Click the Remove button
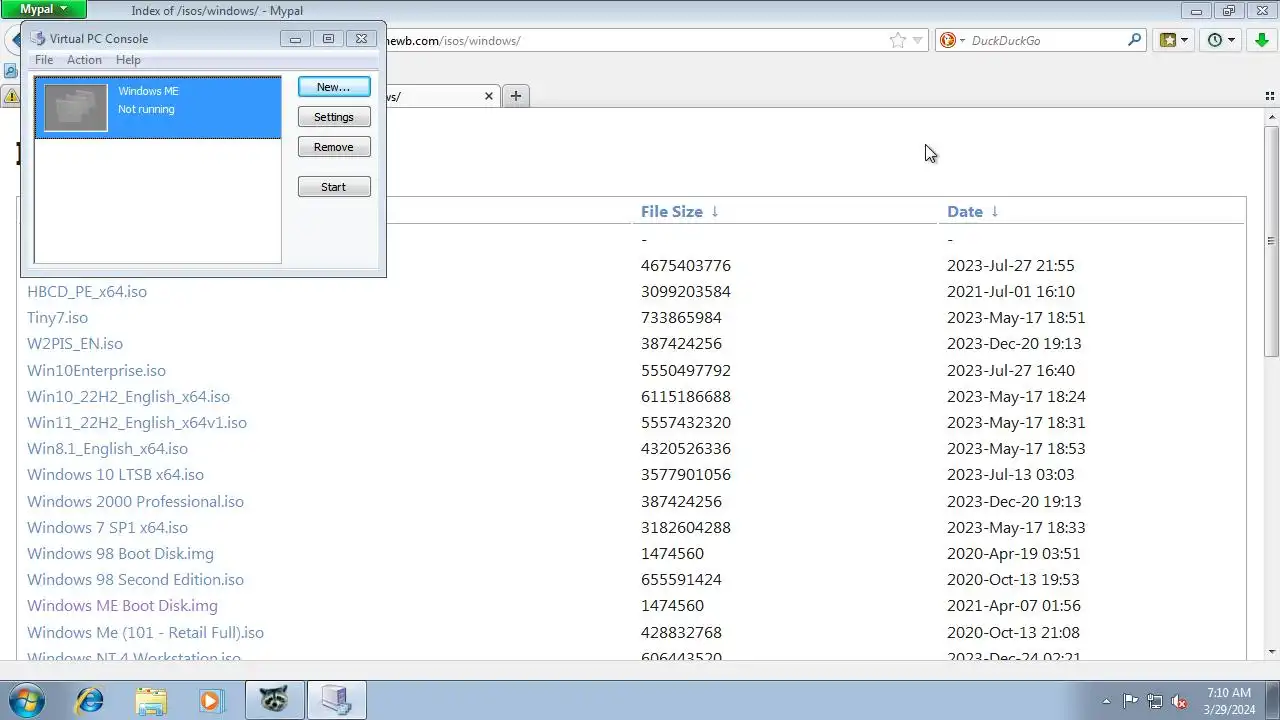This screenshot has height=720, width=1280. pyautogui.click(x=334, y=147)
